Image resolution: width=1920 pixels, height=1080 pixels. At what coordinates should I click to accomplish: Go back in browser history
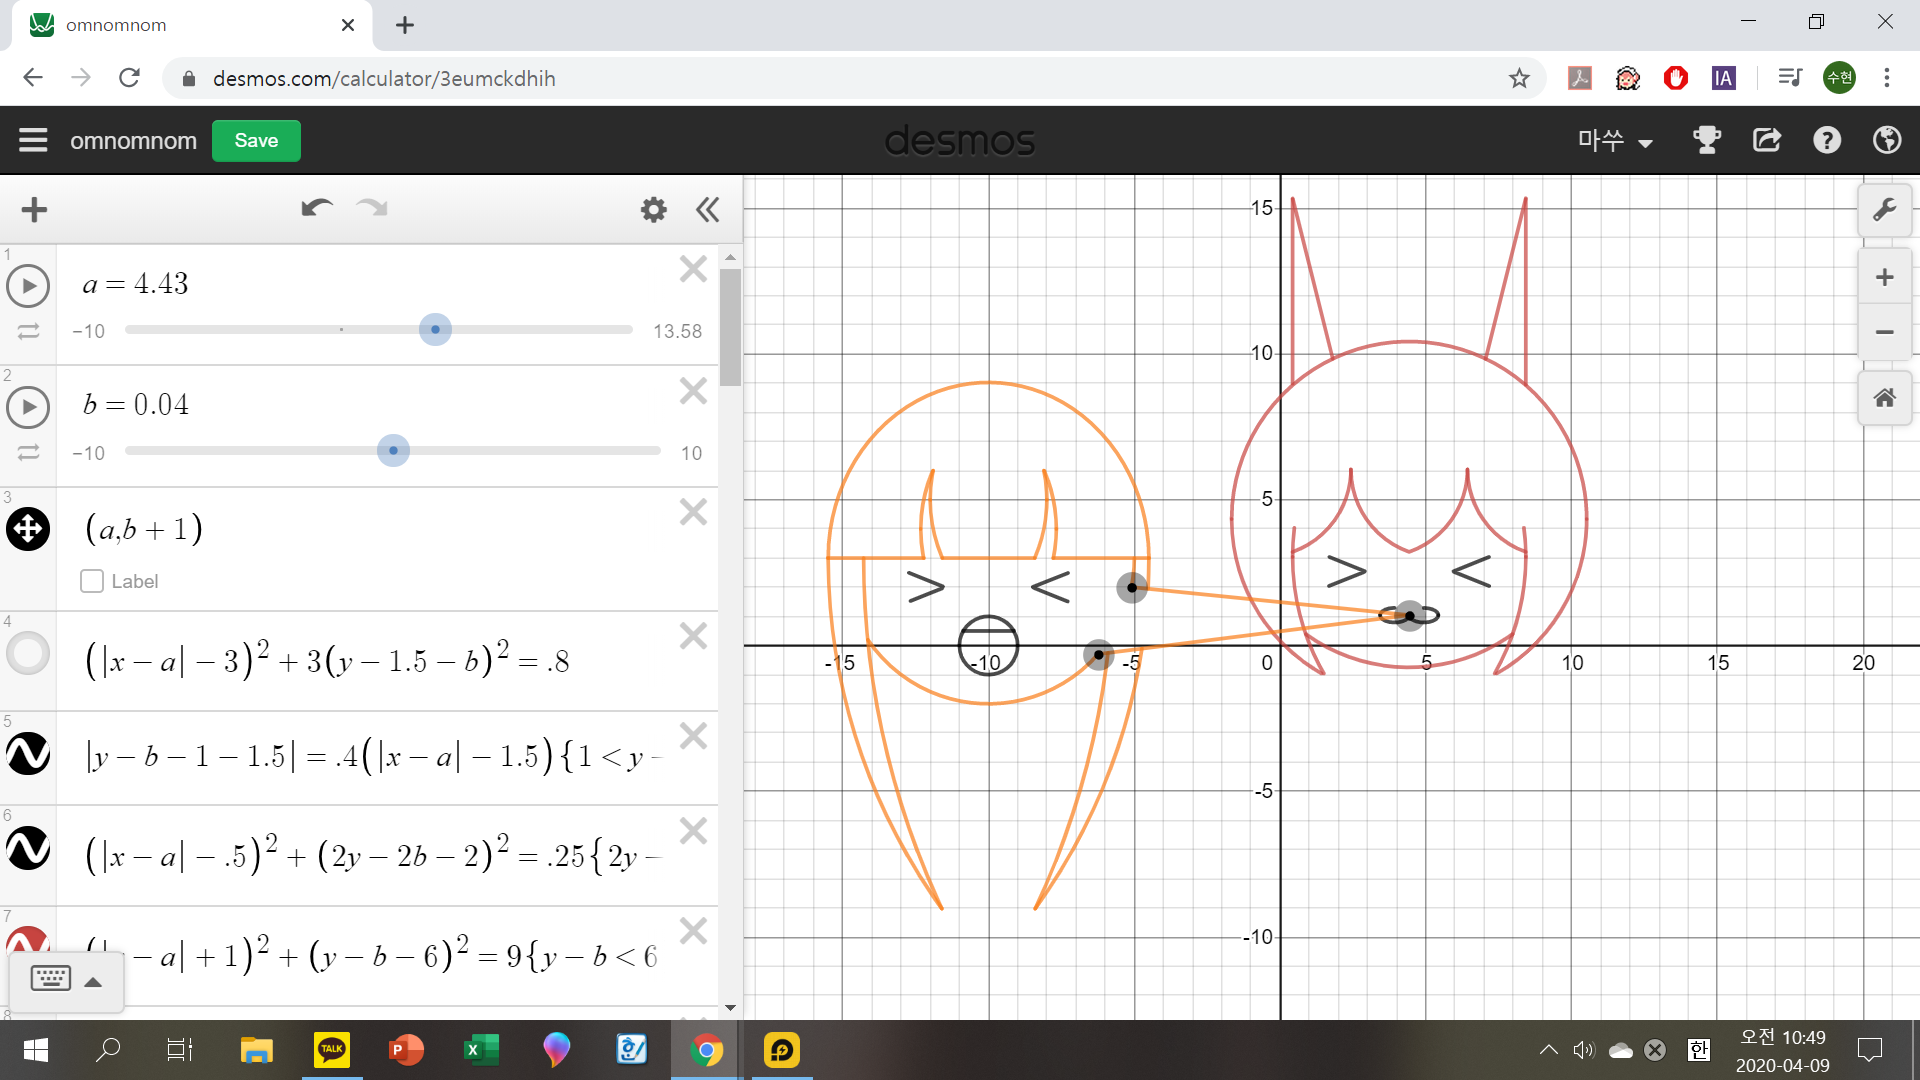coord(33,78)
